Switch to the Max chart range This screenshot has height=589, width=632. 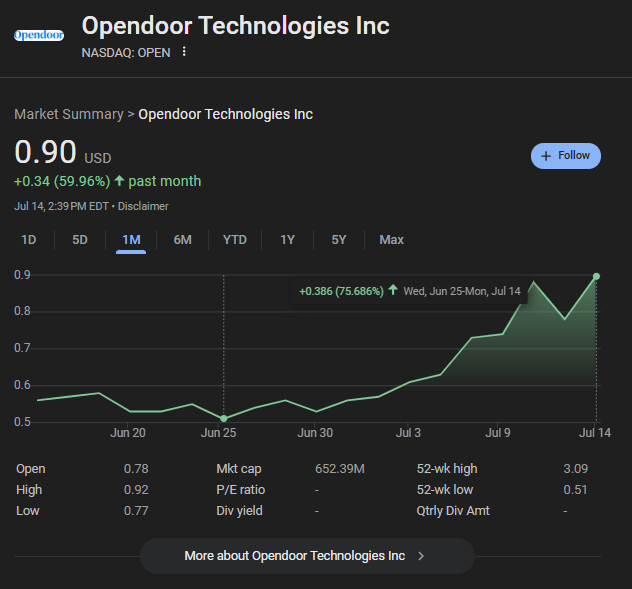point(391,240)
